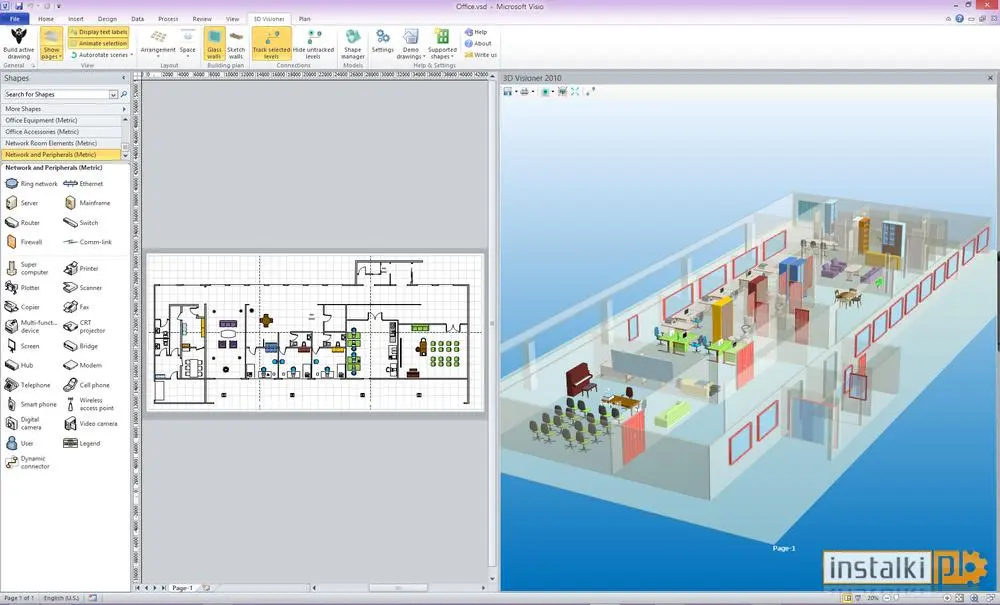This screenshot has width=1000, height=605.
Task: Click English (U.S.) in status bar
Action: (x=62, y=598)
